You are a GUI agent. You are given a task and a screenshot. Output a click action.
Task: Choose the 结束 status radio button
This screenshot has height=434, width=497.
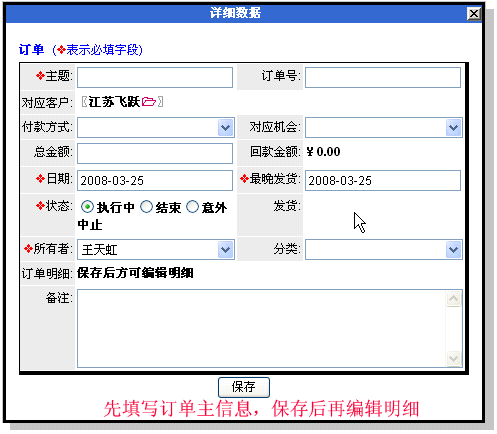click(146, 207)
